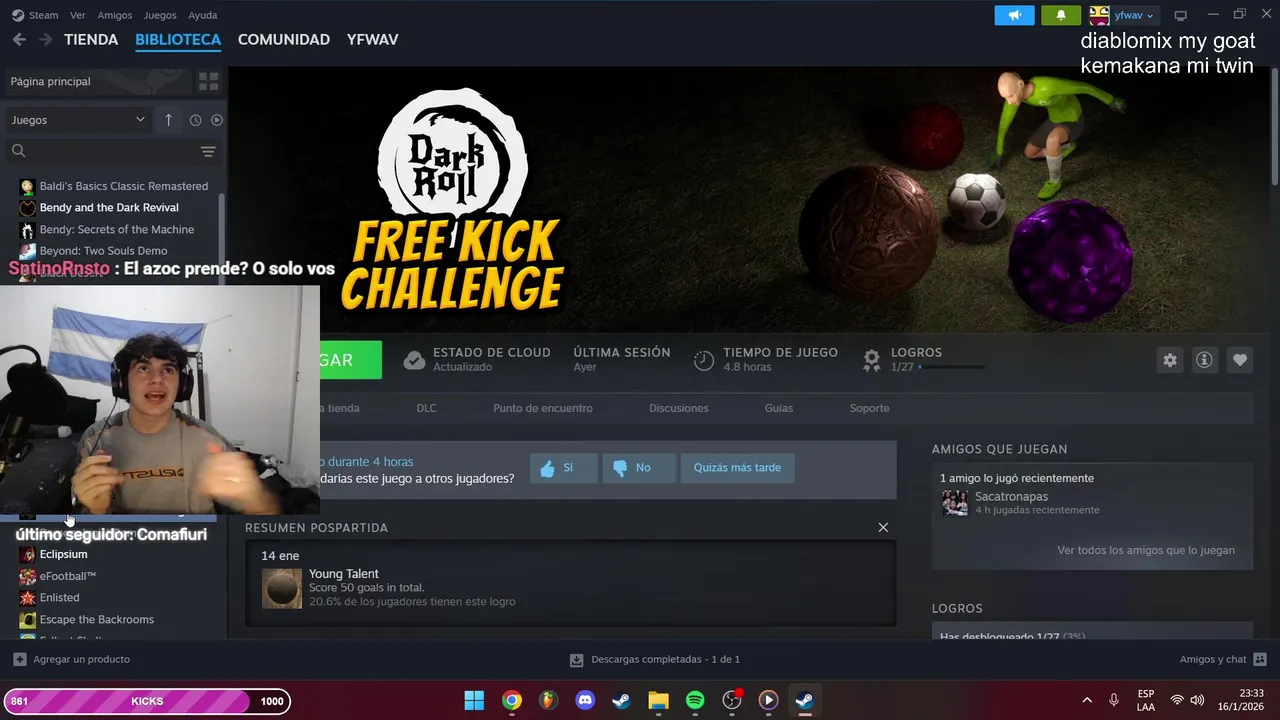Click the active Steam taskbar icon
This screenshot has width=1280, height=720.
(804, 700)
